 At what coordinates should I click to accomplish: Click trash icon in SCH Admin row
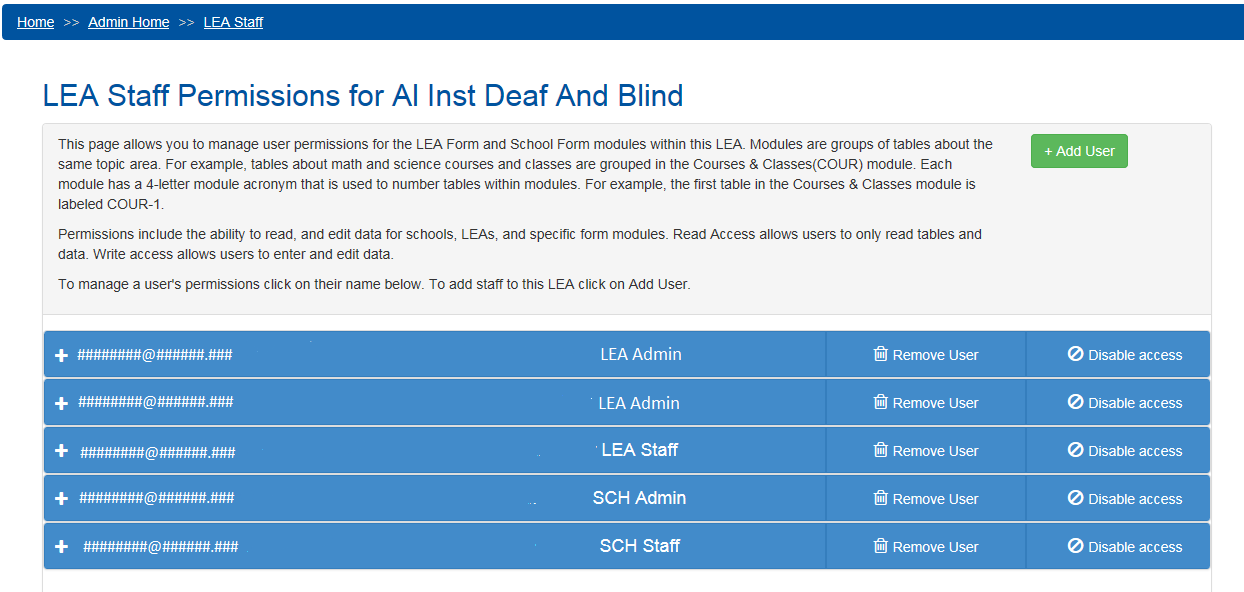[880, 498]
